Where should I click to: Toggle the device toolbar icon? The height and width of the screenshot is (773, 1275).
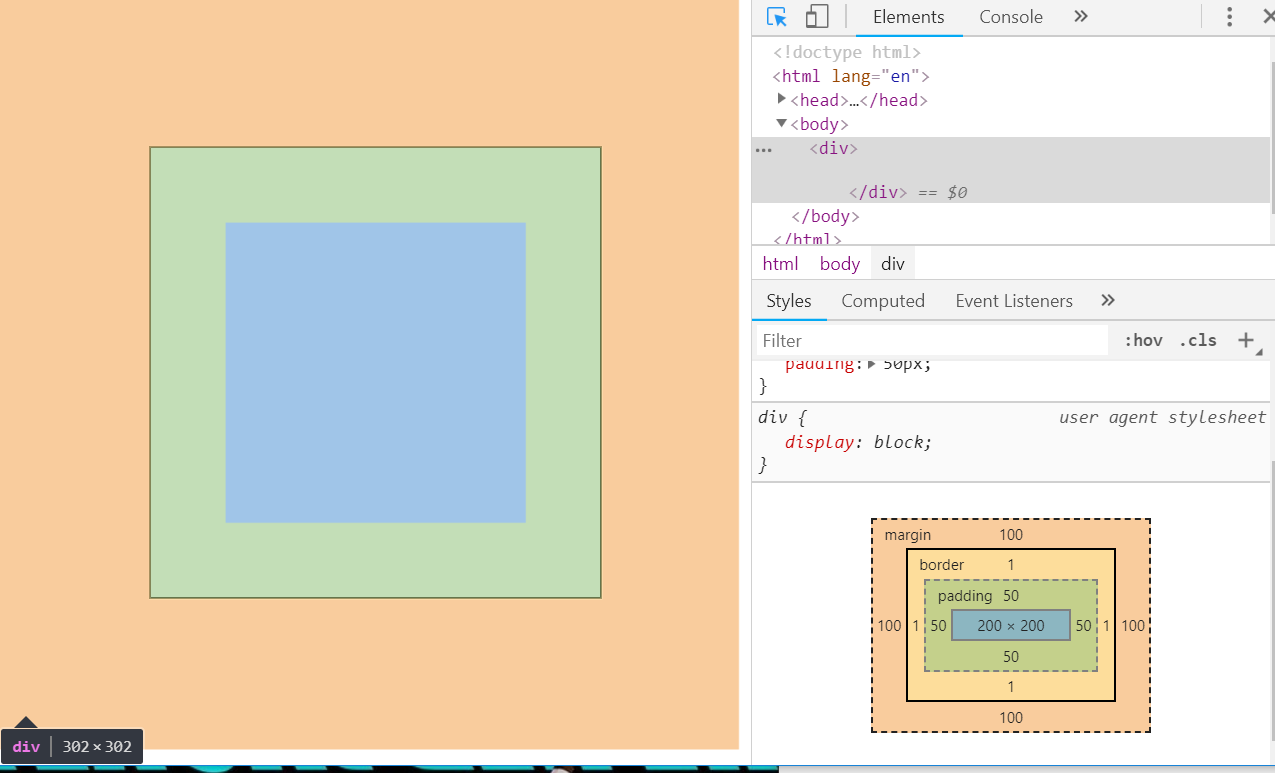click(817, 17)
